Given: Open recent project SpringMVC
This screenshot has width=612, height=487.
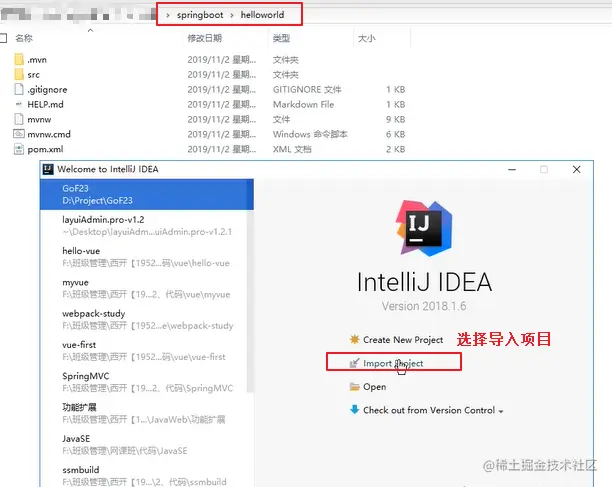Looking at the screenshot, I should click(144, 382).
